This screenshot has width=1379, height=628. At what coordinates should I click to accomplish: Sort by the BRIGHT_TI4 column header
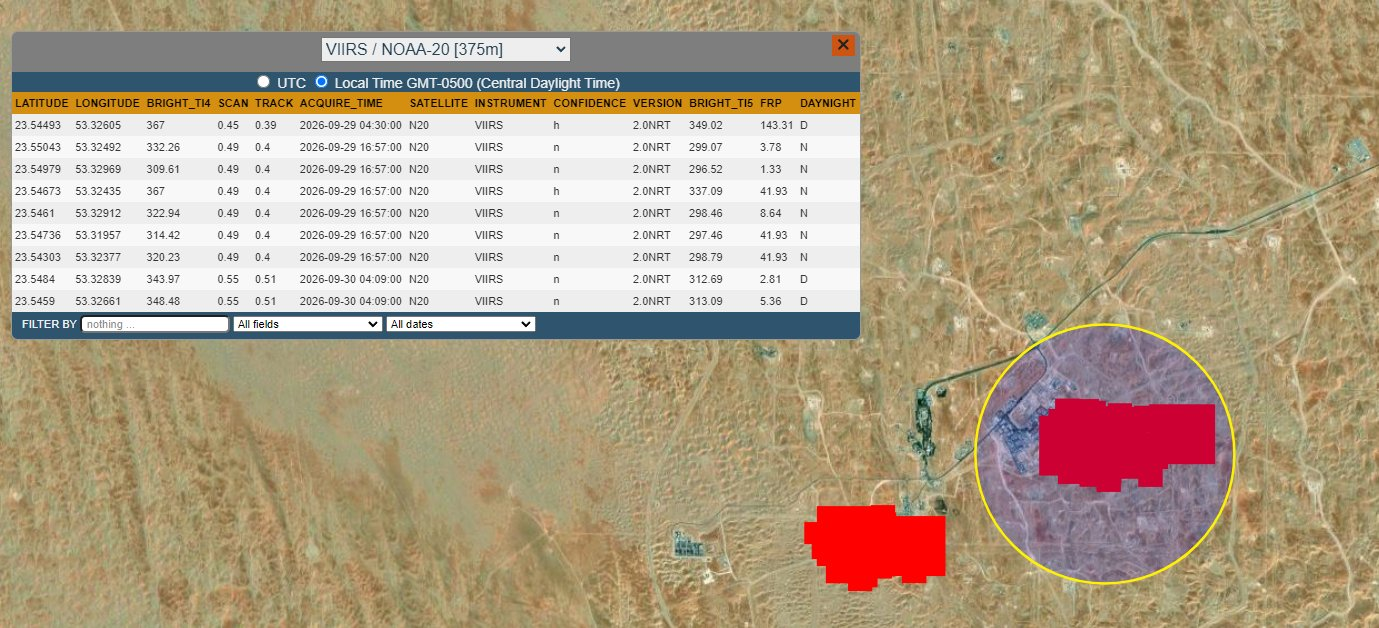179,103
